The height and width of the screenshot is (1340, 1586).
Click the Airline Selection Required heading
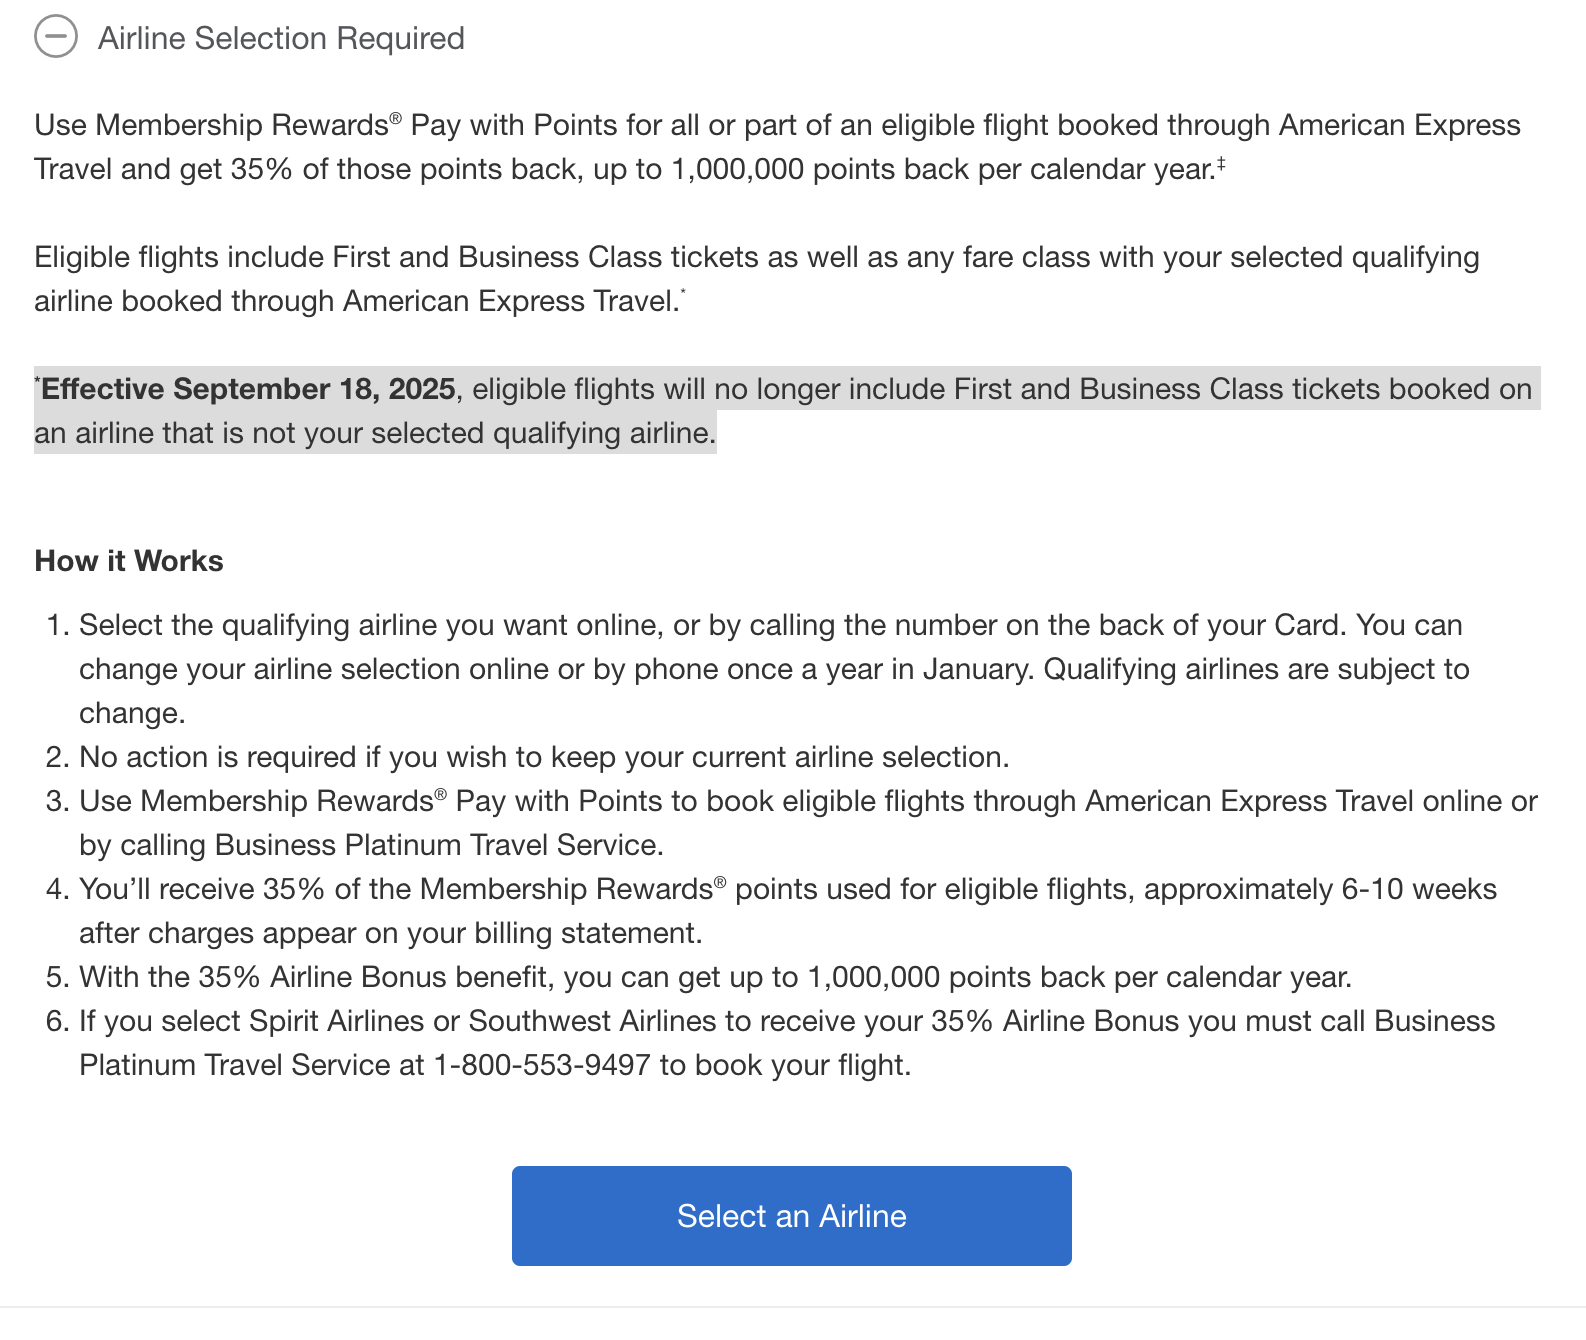(281, 38)
